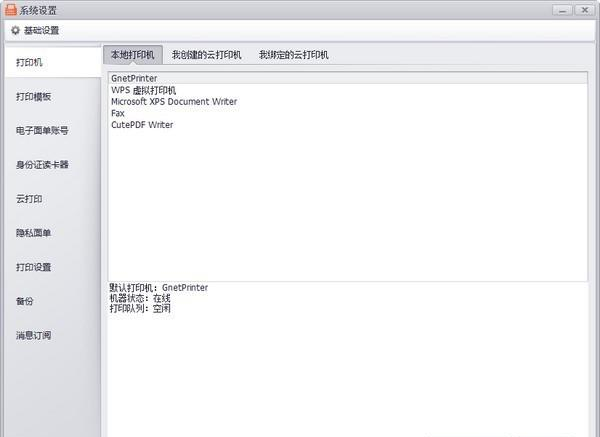Minimize the 系统设置 window

pos(562,10)
